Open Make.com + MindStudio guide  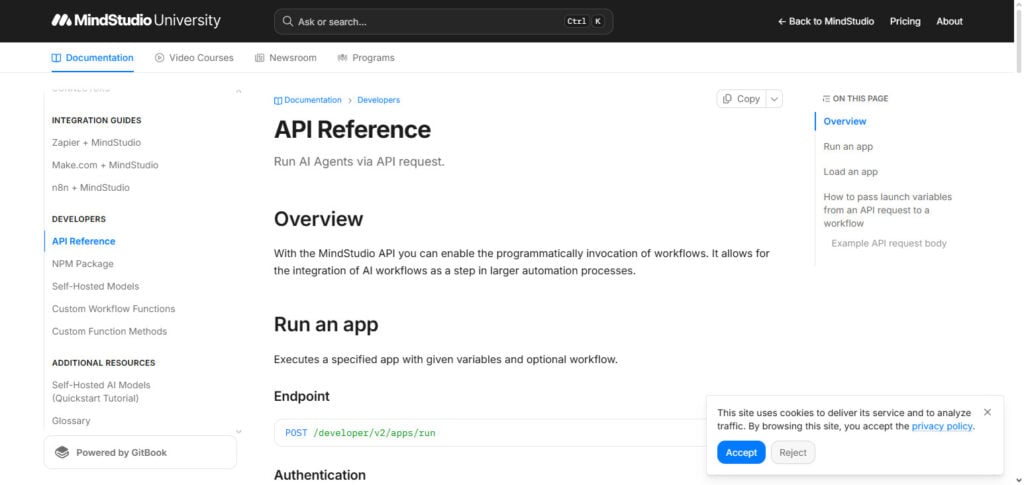(x=105, y=165)
